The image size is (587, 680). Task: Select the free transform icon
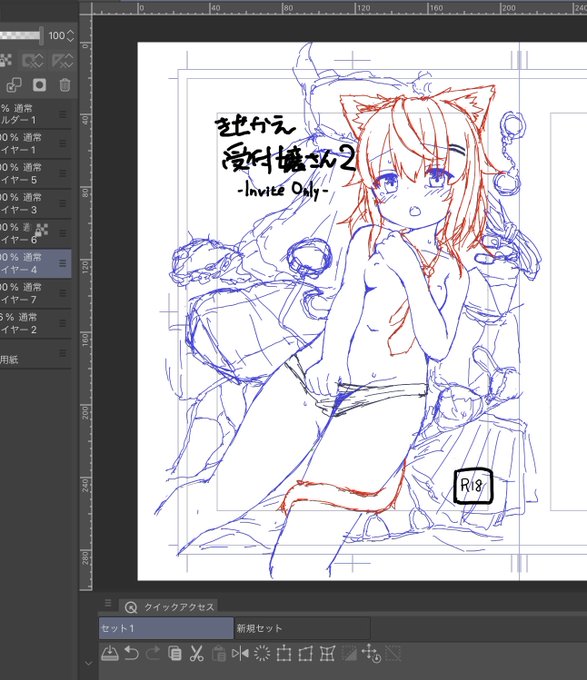tap(306, 653)
